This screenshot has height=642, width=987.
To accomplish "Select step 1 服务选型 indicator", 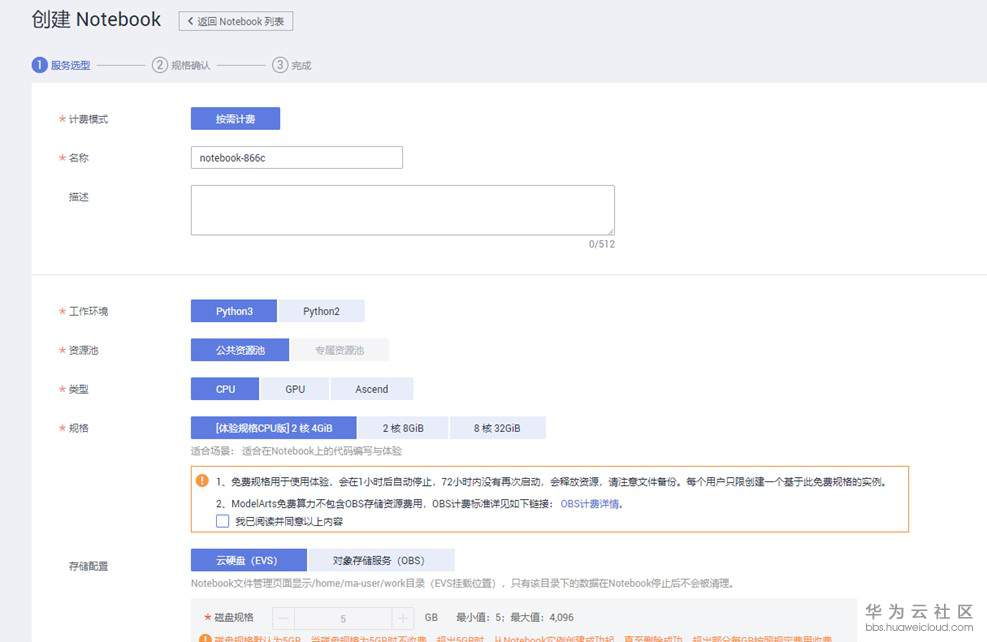I will point(61,65).
